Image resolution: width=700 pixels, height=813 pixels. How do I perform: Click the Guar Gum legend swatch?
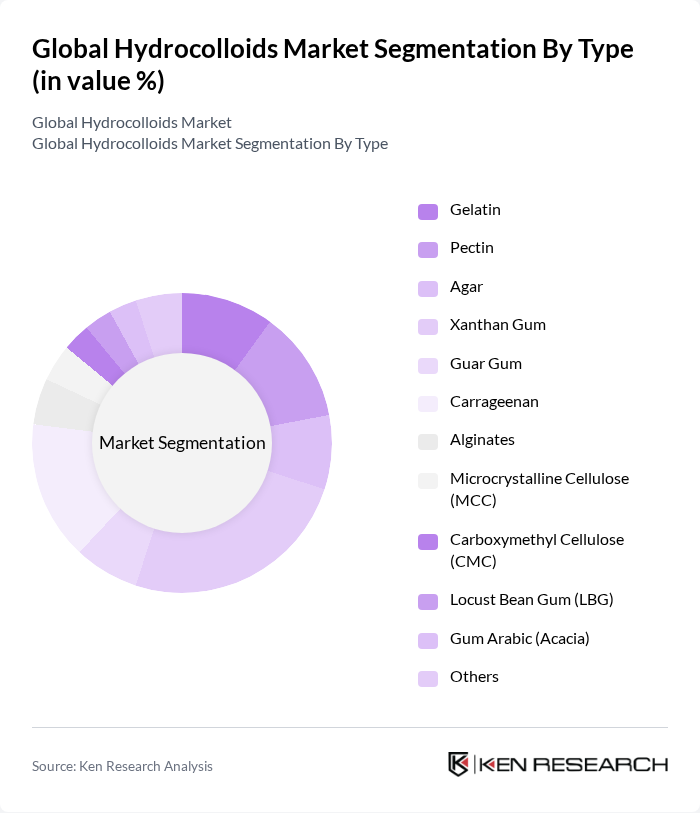point(428,365)
